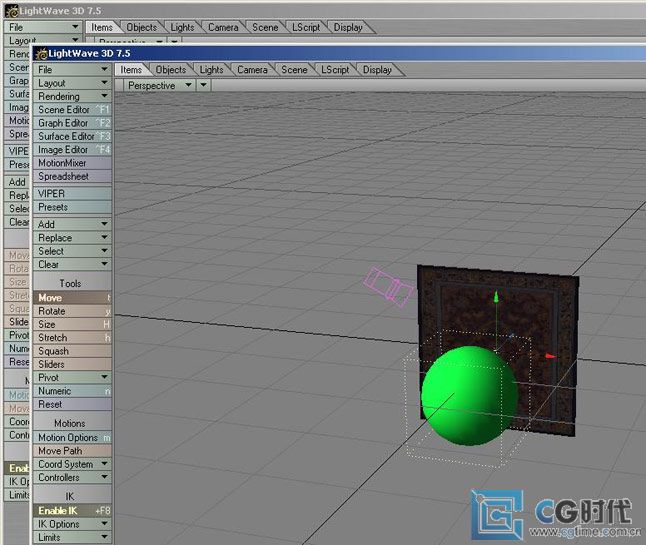Switch to the Display tab in front window
646x545 pixels.
(377, 70)
